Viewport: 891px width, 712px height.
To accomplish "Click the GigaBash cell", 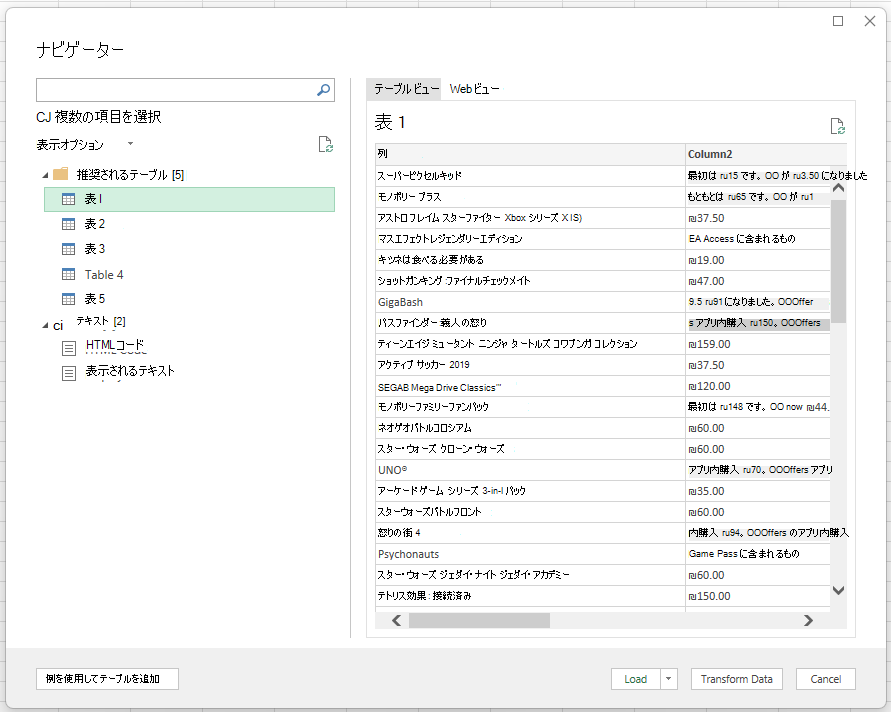I will [530, 302].
